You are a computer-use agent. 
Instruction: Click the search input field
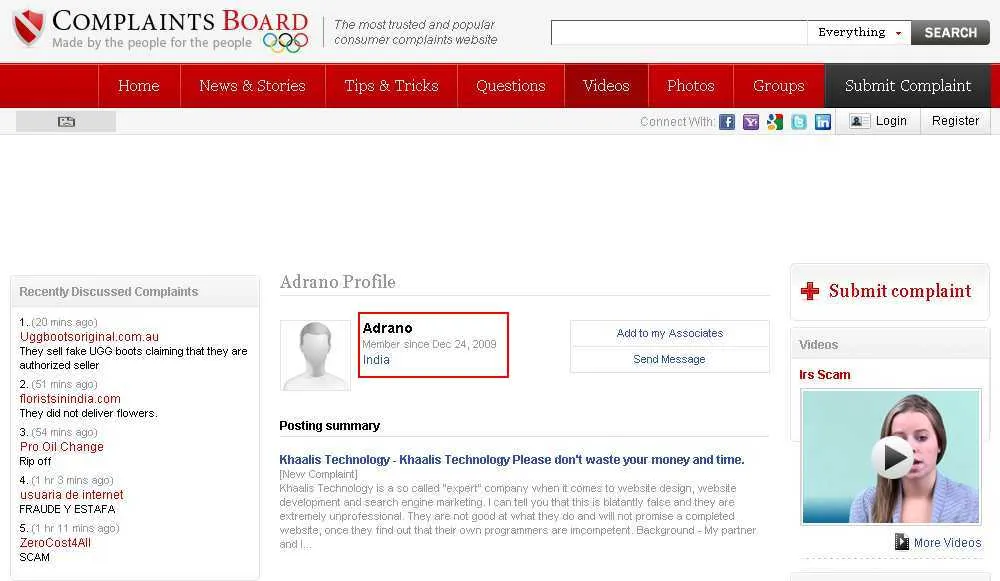point(679,33)
